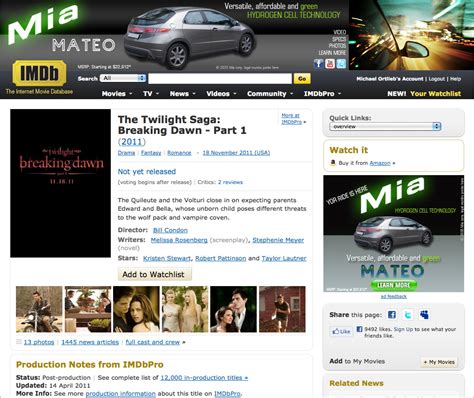Click the Amazon icon beside Buy it
This screenshot has height=398, width=474.
pyautogui.click(x=333, y=163)
